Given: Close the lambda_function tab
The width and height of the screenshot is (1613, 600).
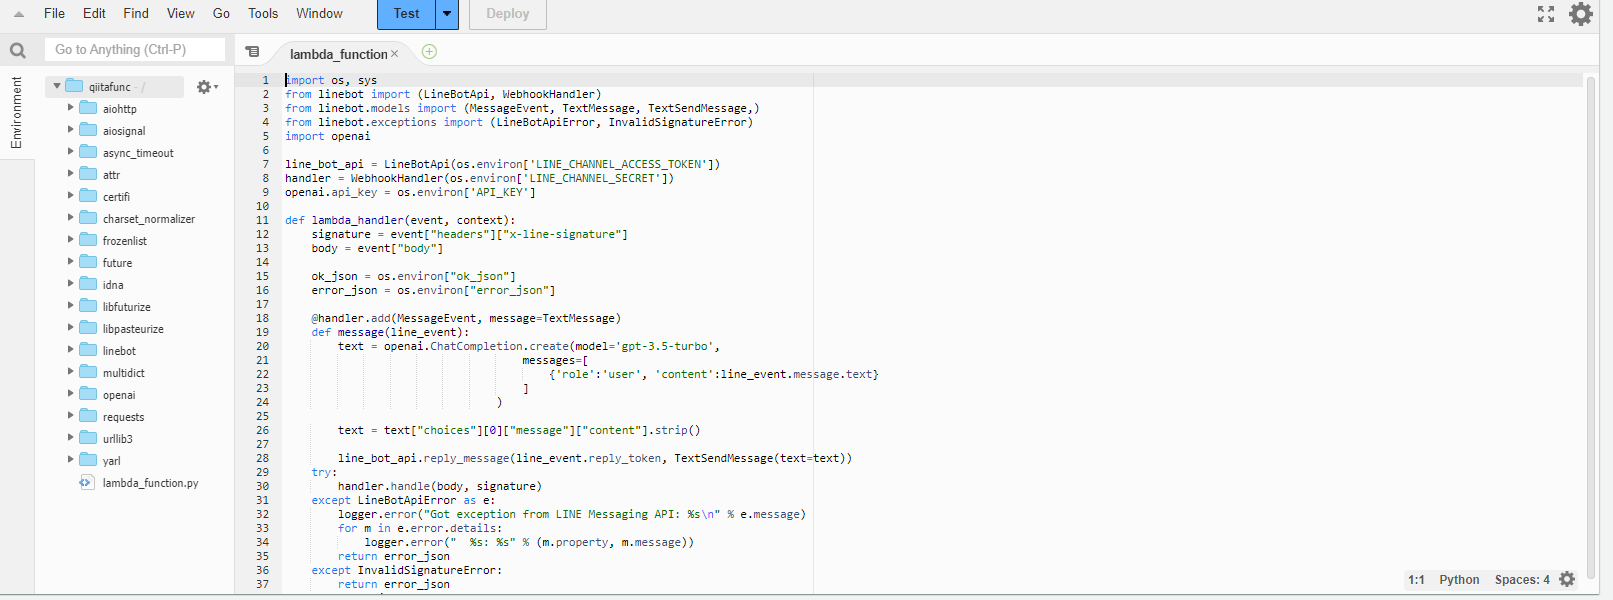Looking at the screenshot, I should (x=394, y=54).
